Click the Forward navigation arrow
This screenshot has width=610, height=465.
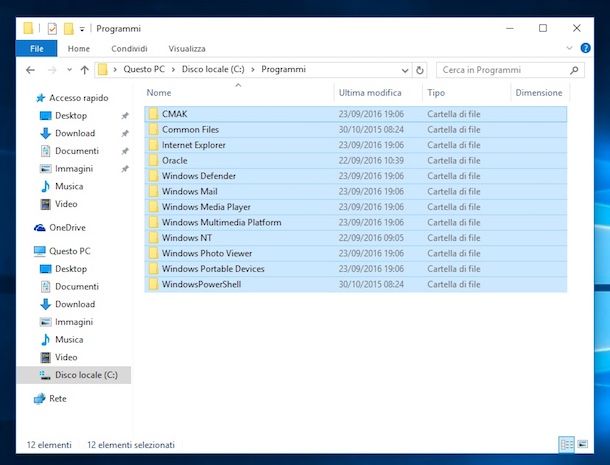pos(52,70)
